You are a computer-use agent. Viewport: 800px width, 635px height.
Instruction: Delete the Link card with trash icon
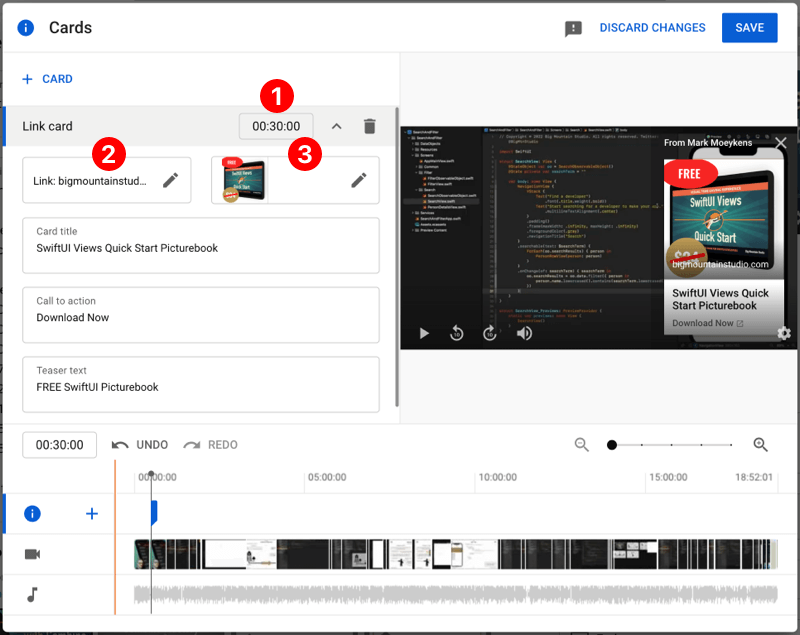tap(370, 126)
